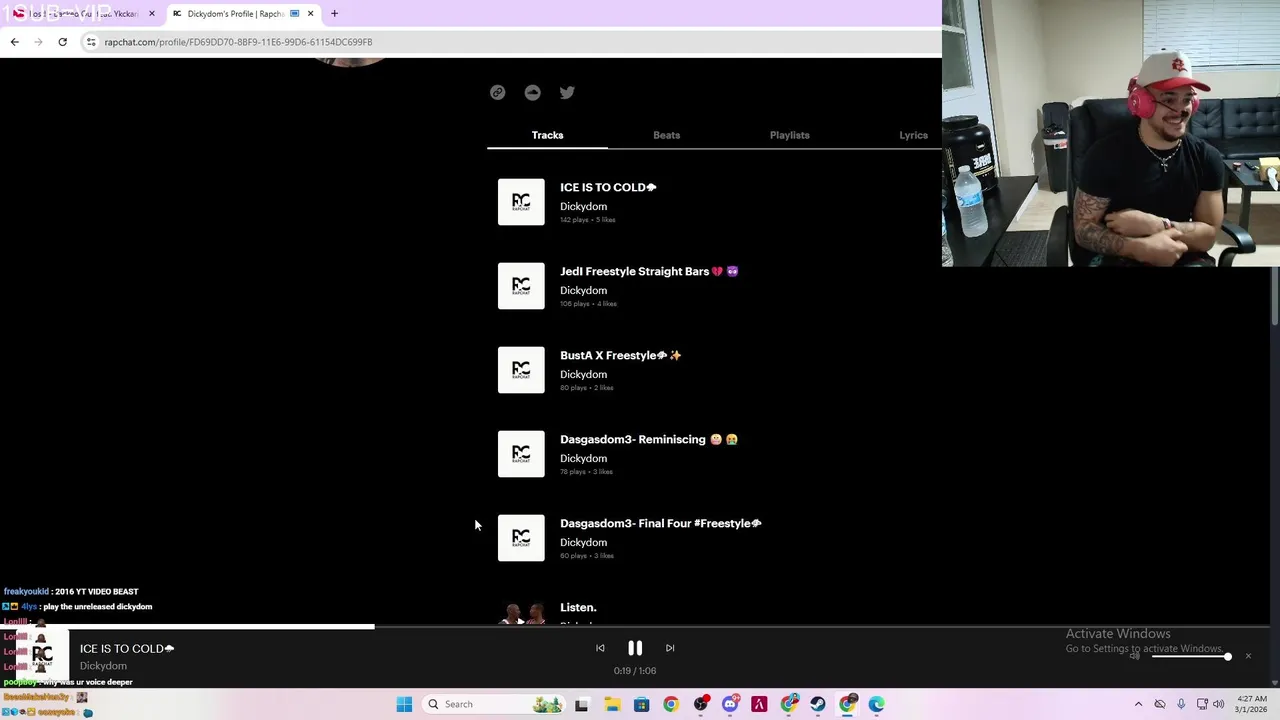Image resolution: width=1280 pixels, height=720 pixels.
Task: Open Steam from the taskbar
Action: tap(818, 704)
